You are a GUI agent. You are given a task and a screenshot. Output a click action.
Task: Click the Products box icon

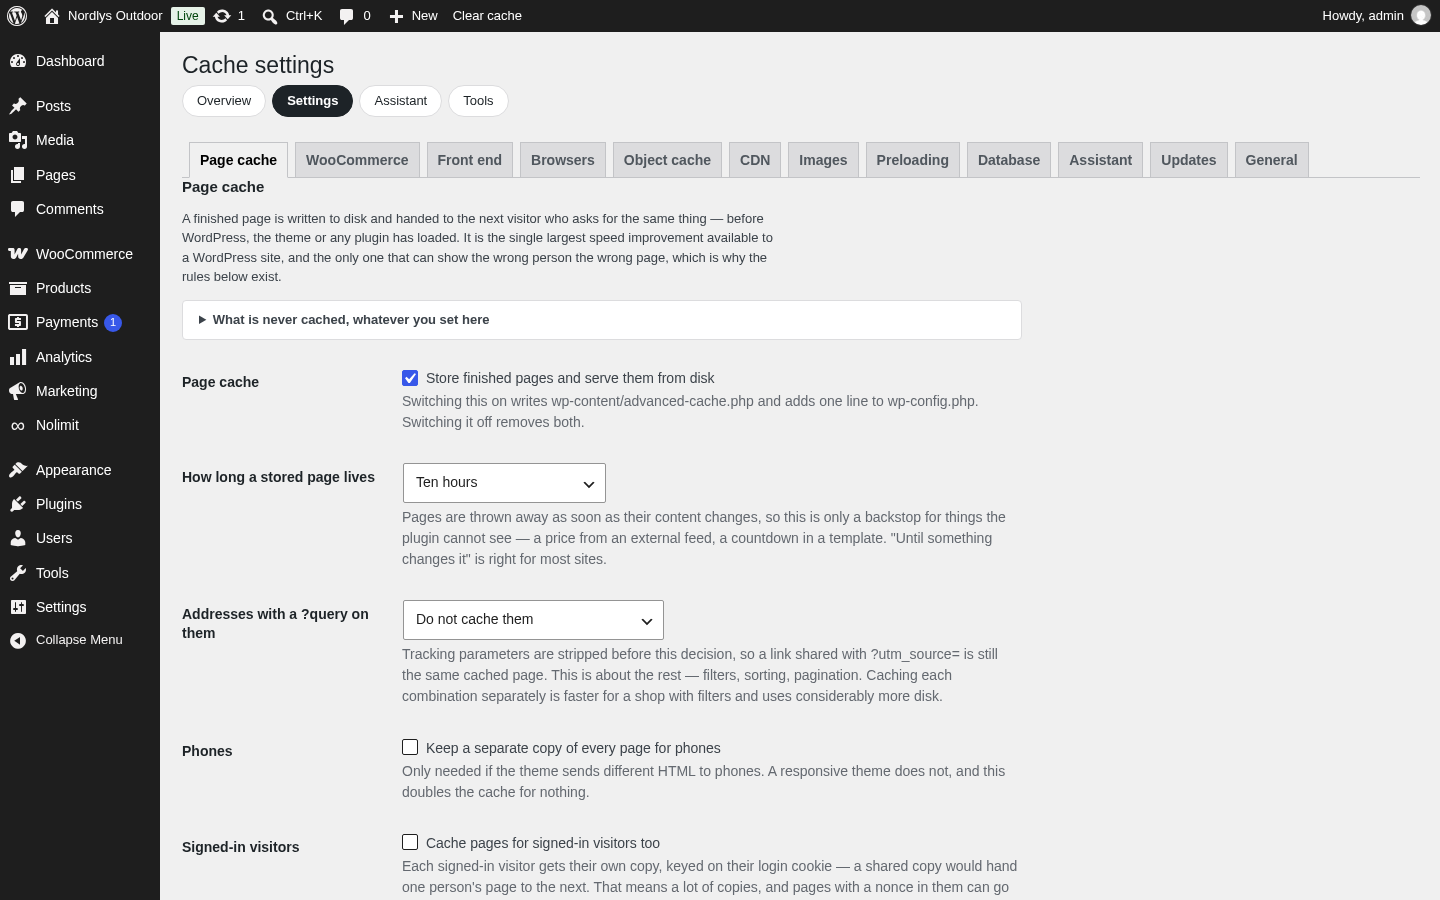18,288
